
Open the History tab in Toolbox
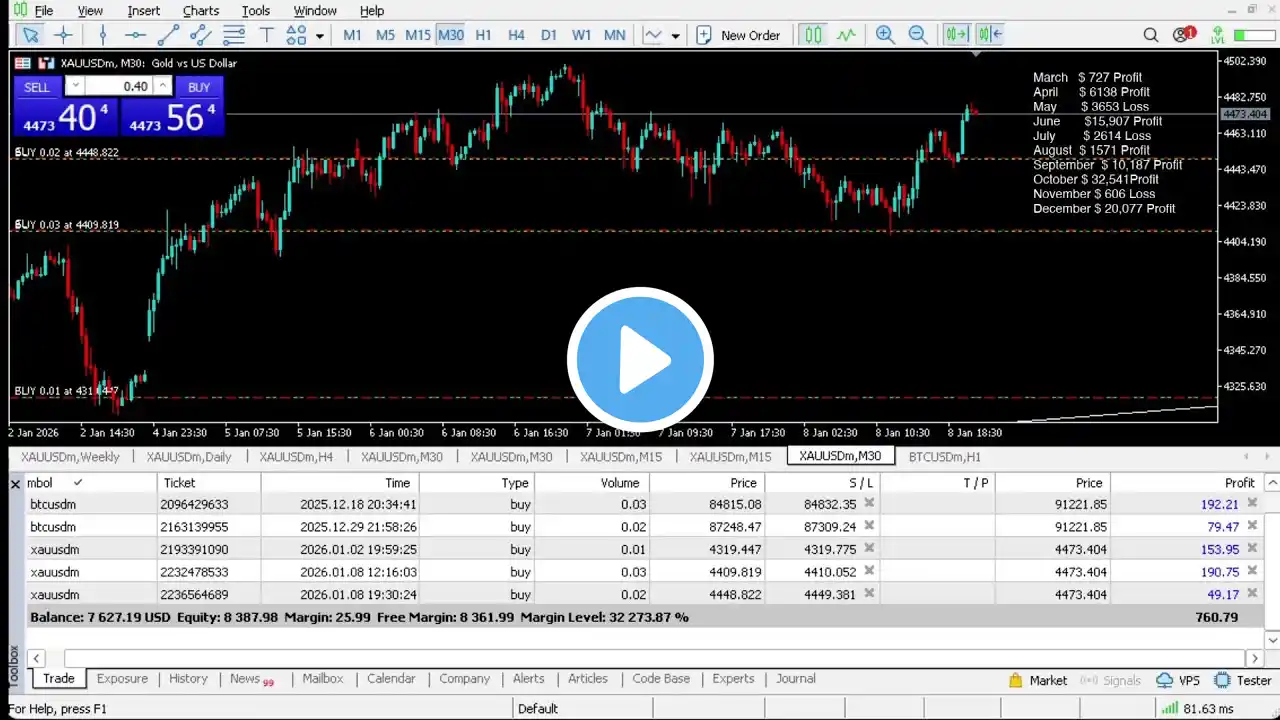click(188, 679)
